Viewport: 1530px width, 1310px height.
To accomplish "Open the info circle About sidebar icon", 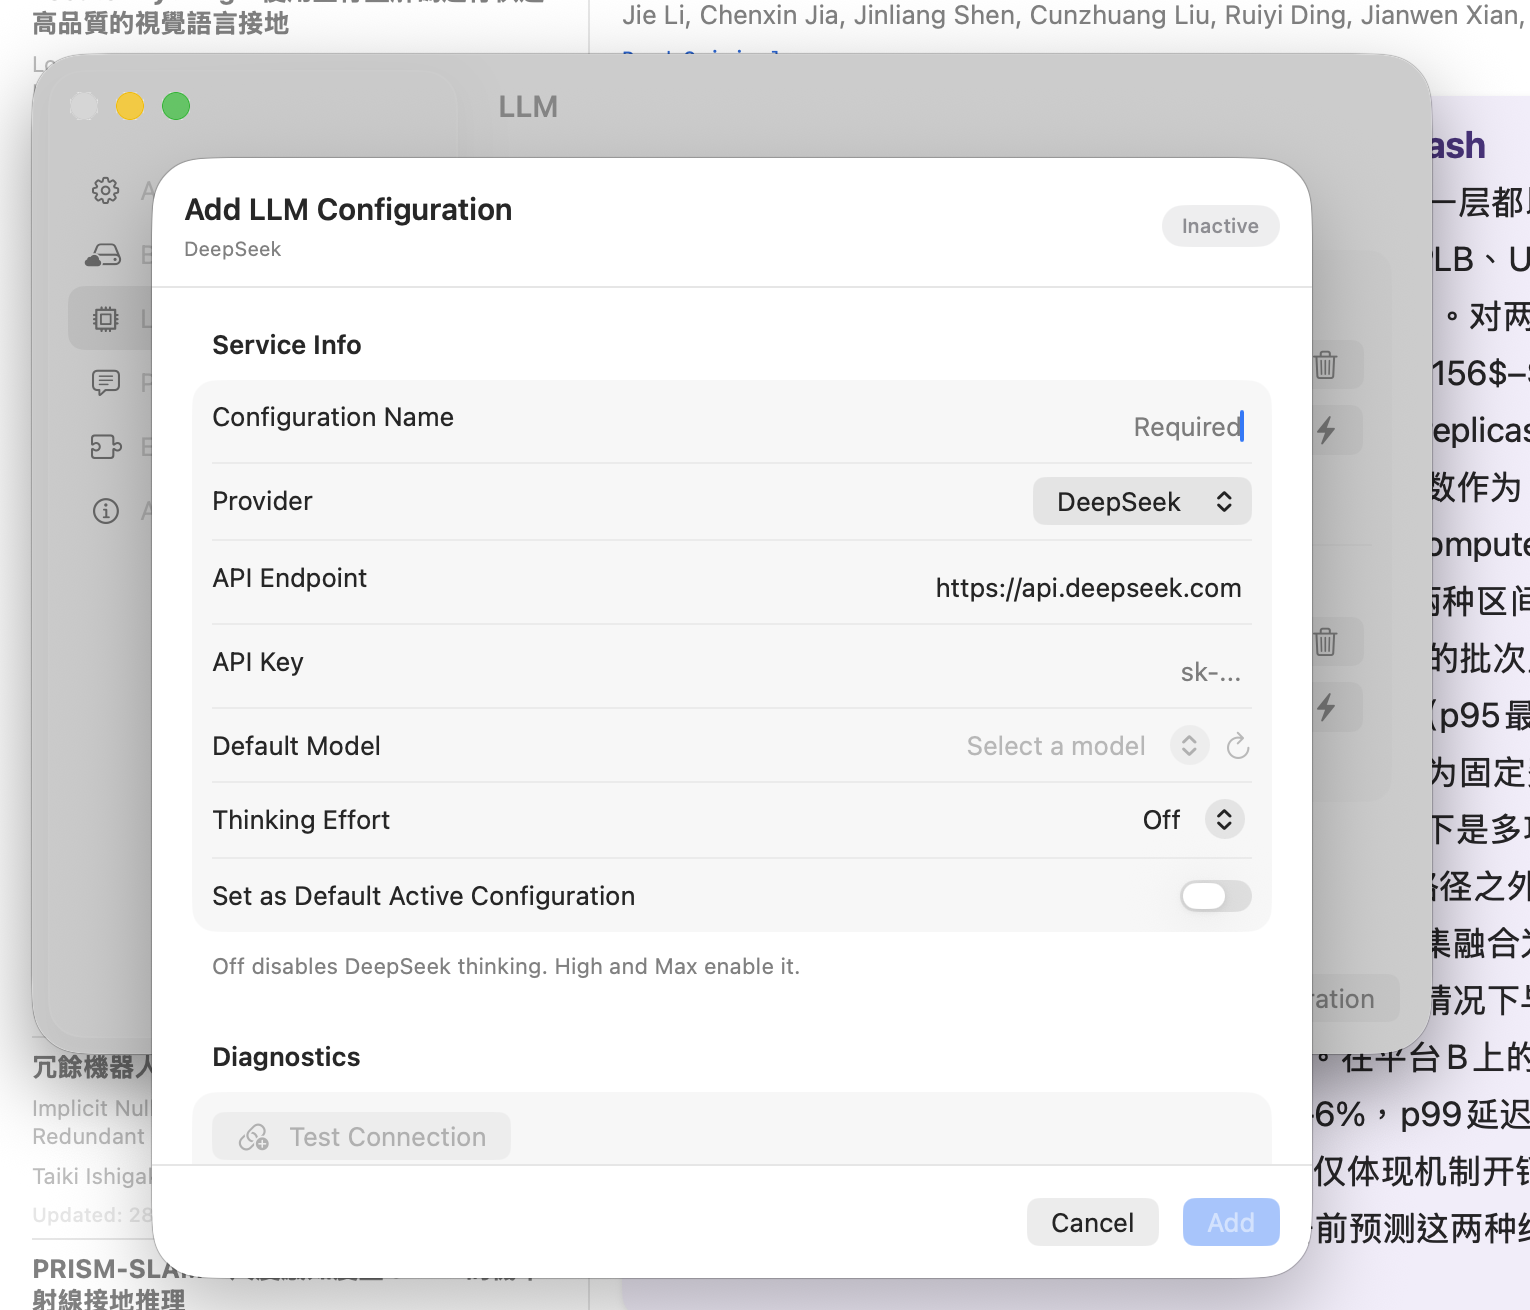I will [x=105, y=511].
